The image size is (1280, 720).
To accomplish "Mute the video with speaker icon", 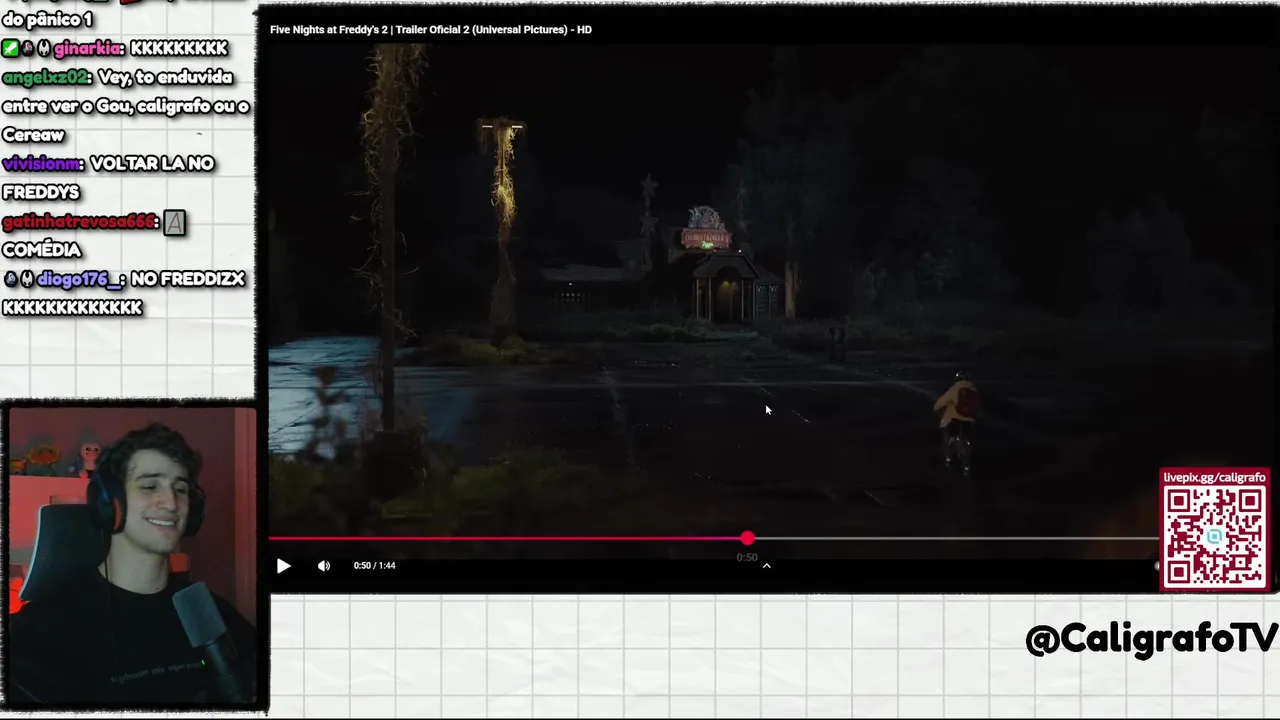I will (324, 566).
